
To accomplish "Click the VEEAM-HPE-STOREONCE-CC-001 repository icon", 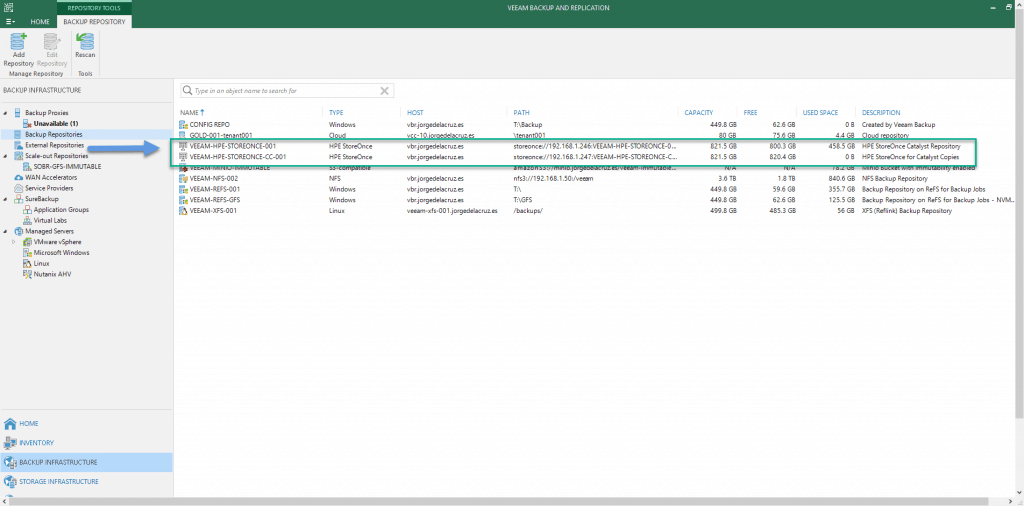I will [184, 157].
